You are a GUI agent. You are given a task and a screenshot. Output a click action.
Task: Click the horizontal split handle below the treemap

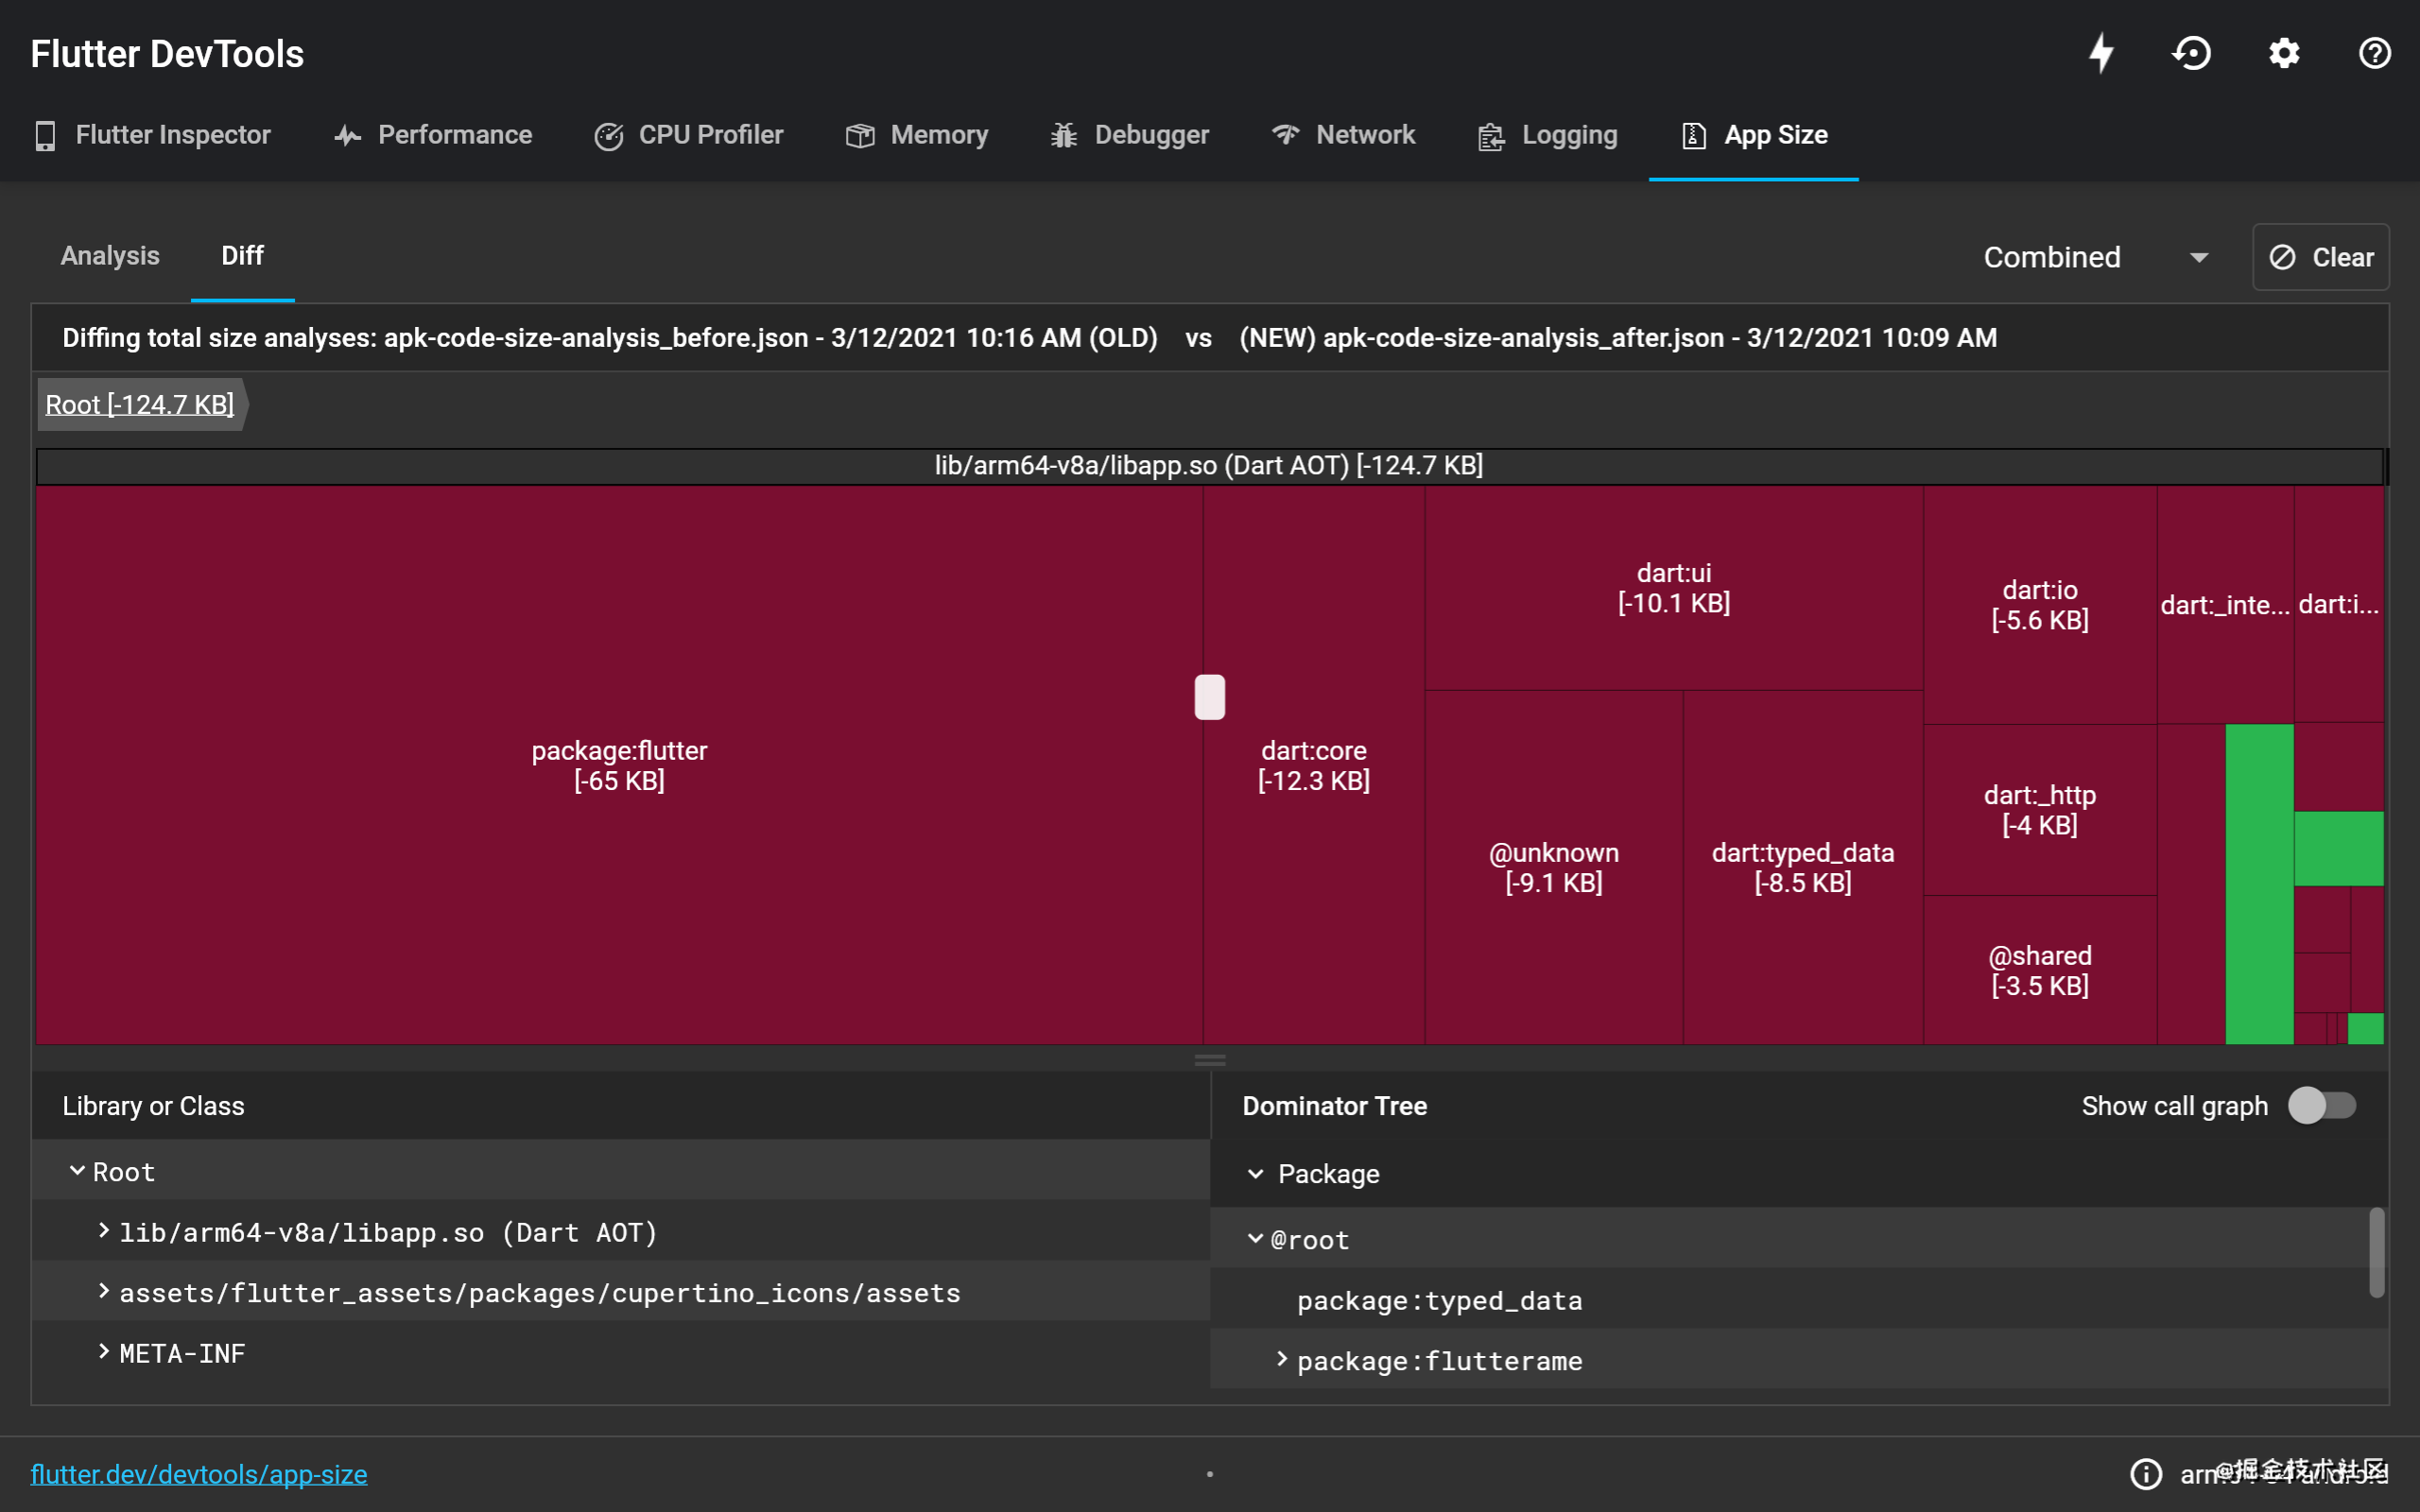click(1210, 1059)
